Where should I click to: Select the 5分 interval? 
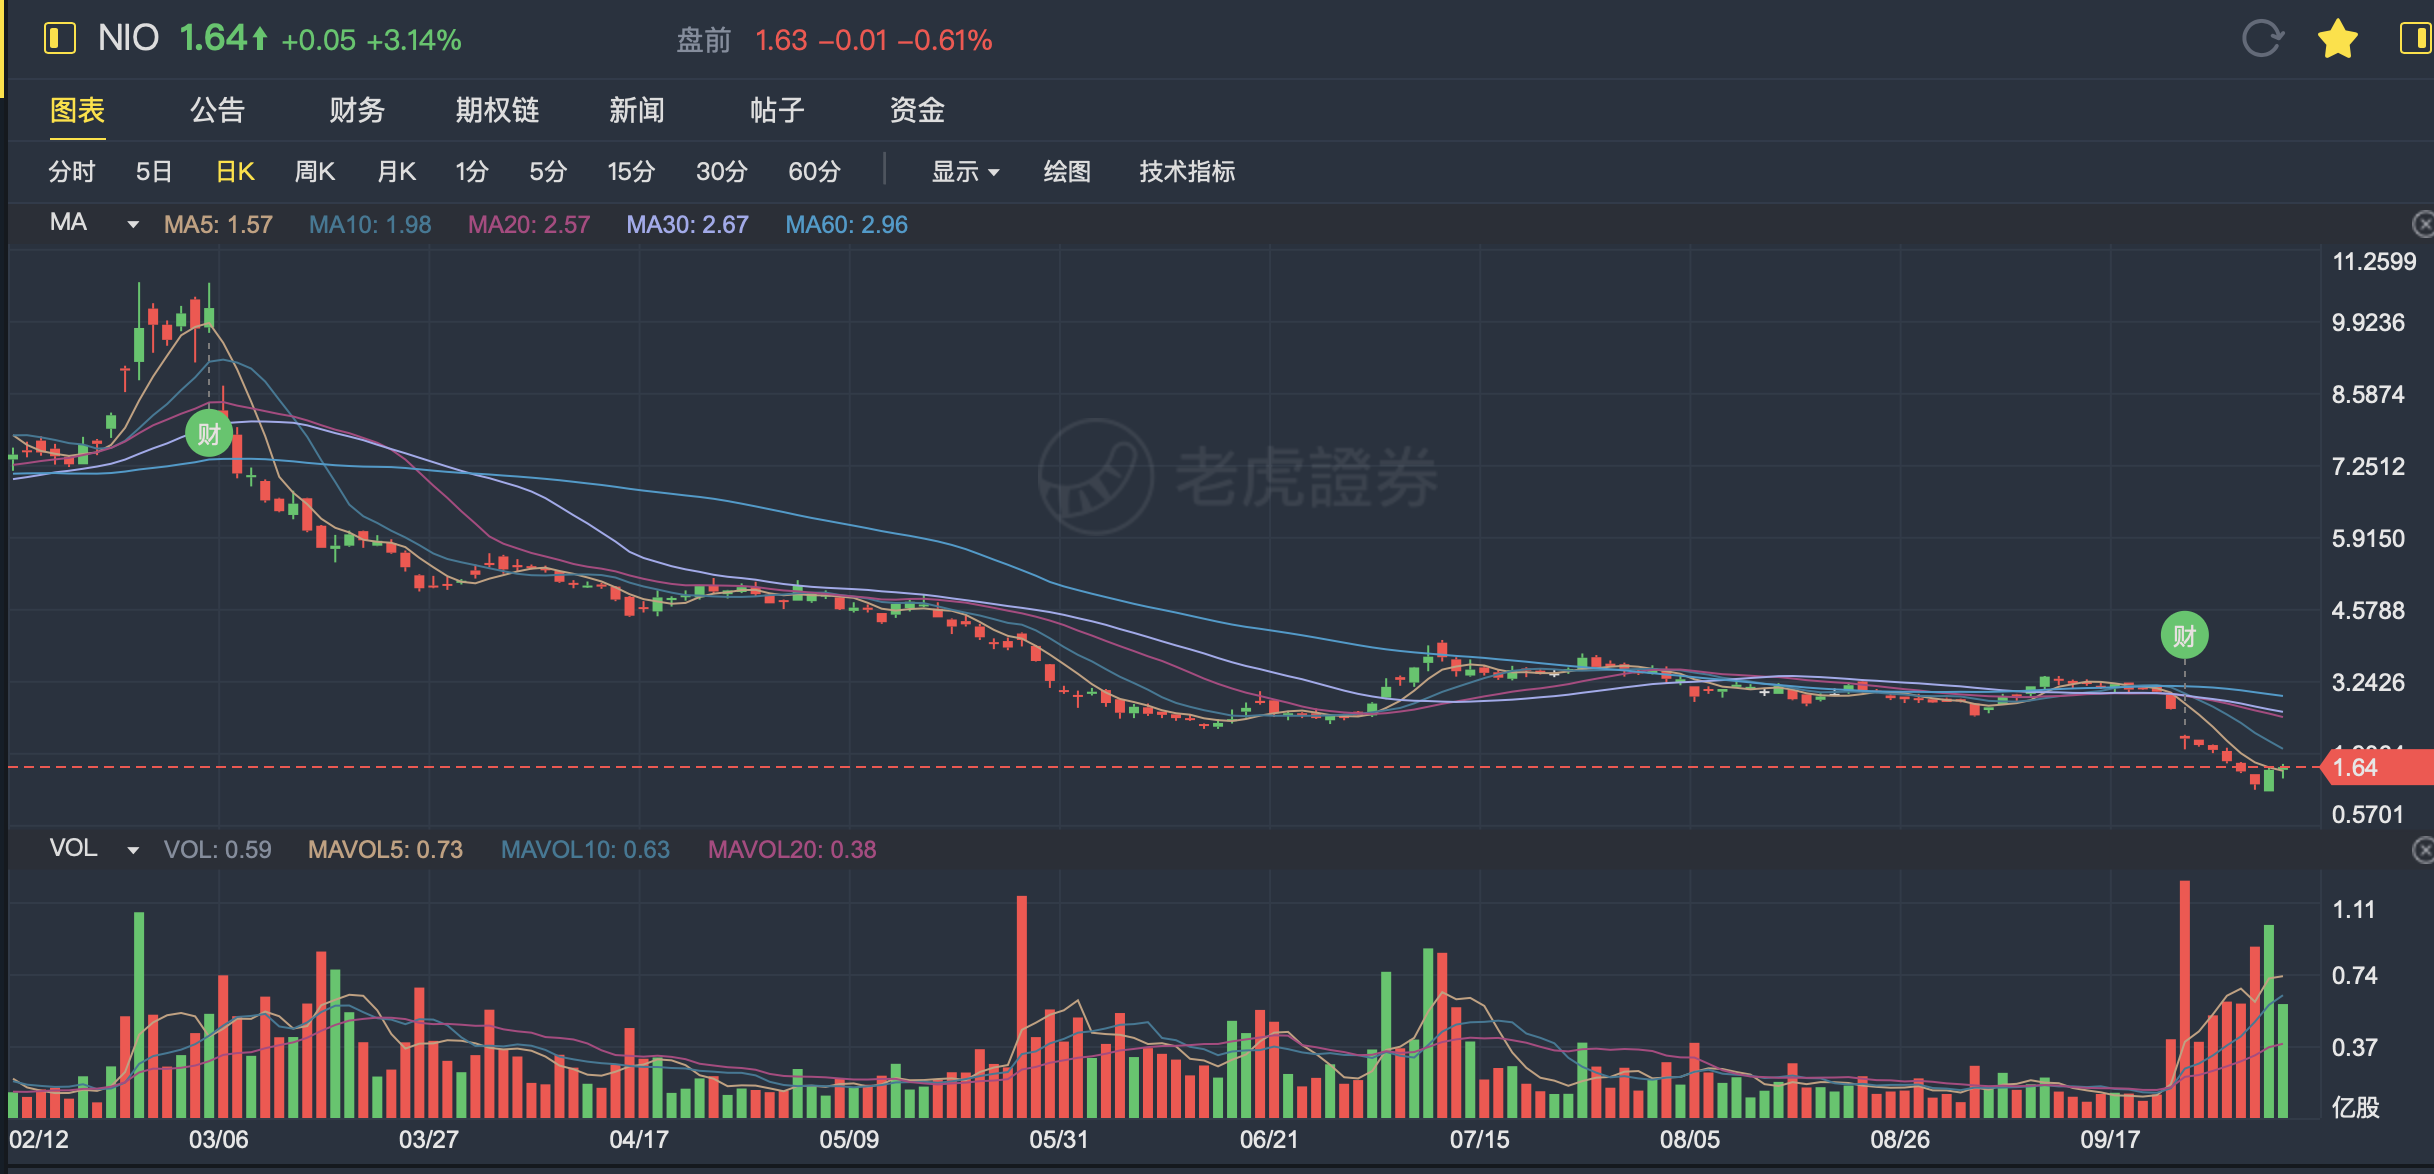click(548, 172)
